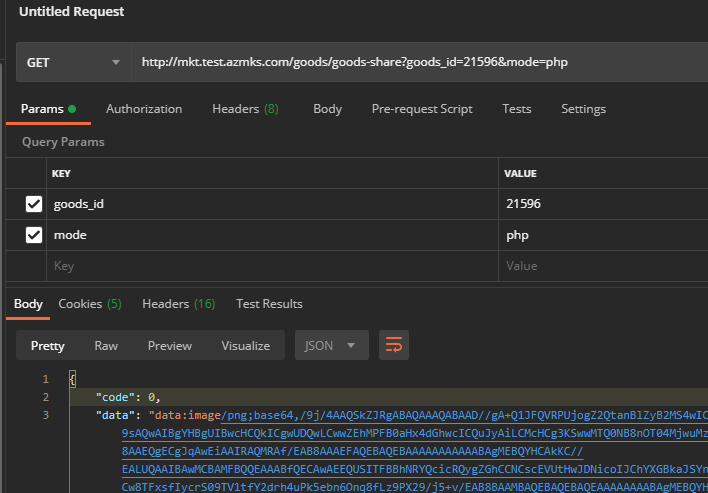Viewport: 708px width, 493px height.
Task: Uncheck the mode parameter checkbox
Action: tap(34, 235)
